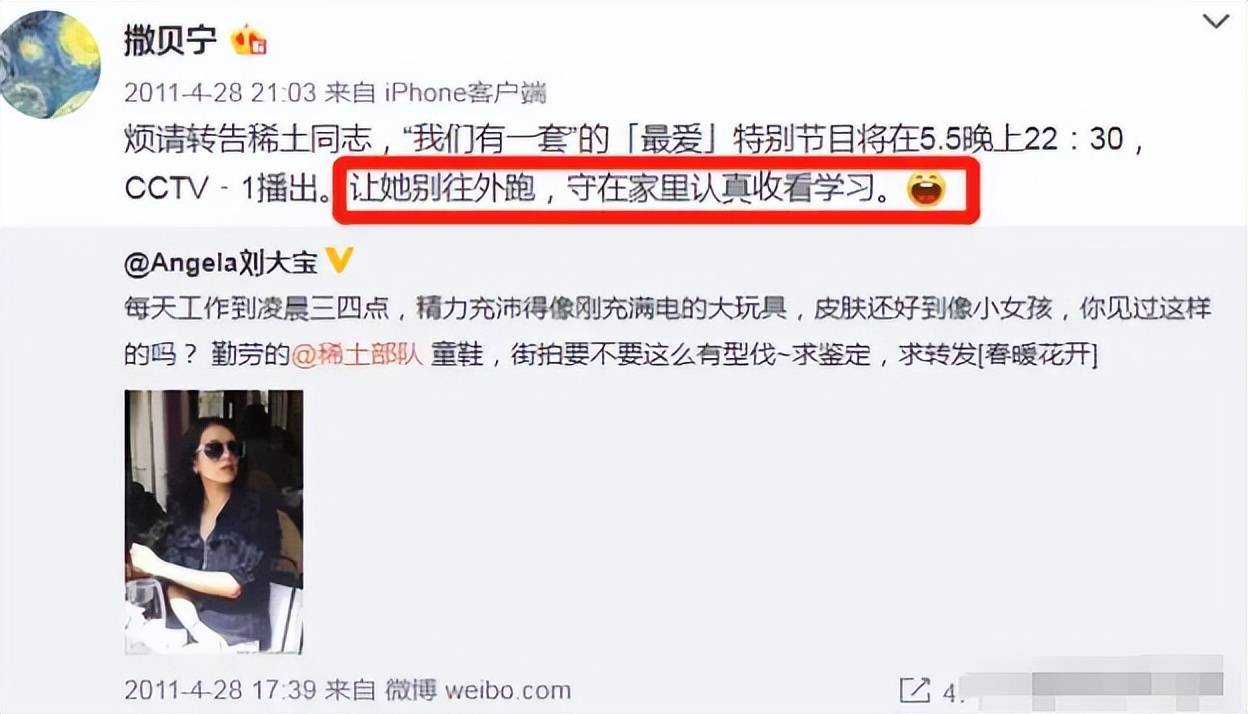Click the starry night profile avatar

[x=50, y=64]
